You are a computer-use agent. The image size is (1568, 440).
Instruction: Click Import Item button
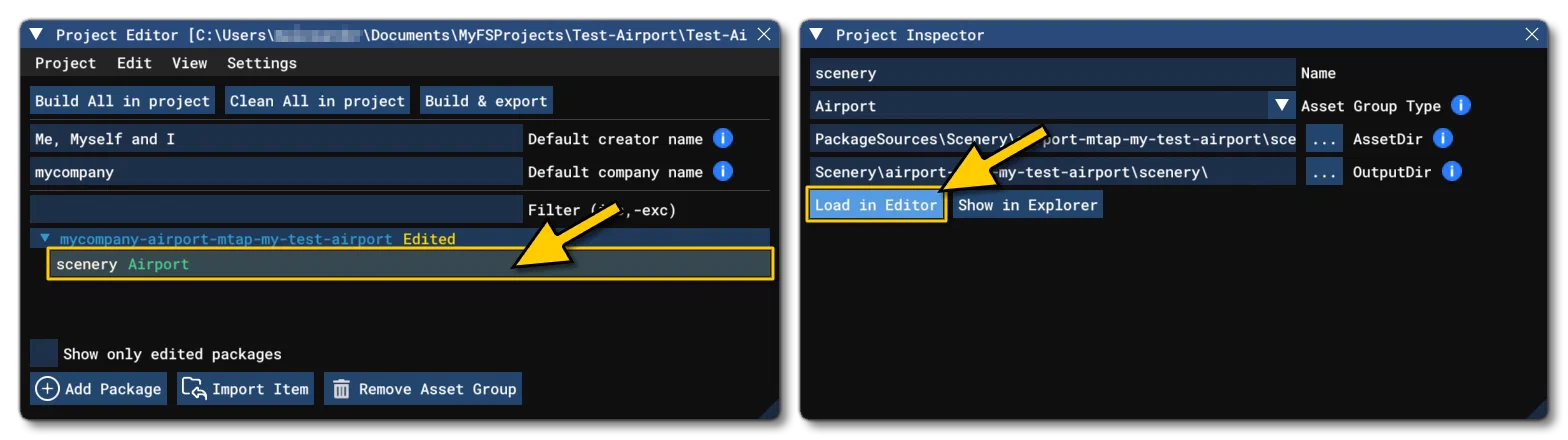pyautogui.click(x=246, y=389)
